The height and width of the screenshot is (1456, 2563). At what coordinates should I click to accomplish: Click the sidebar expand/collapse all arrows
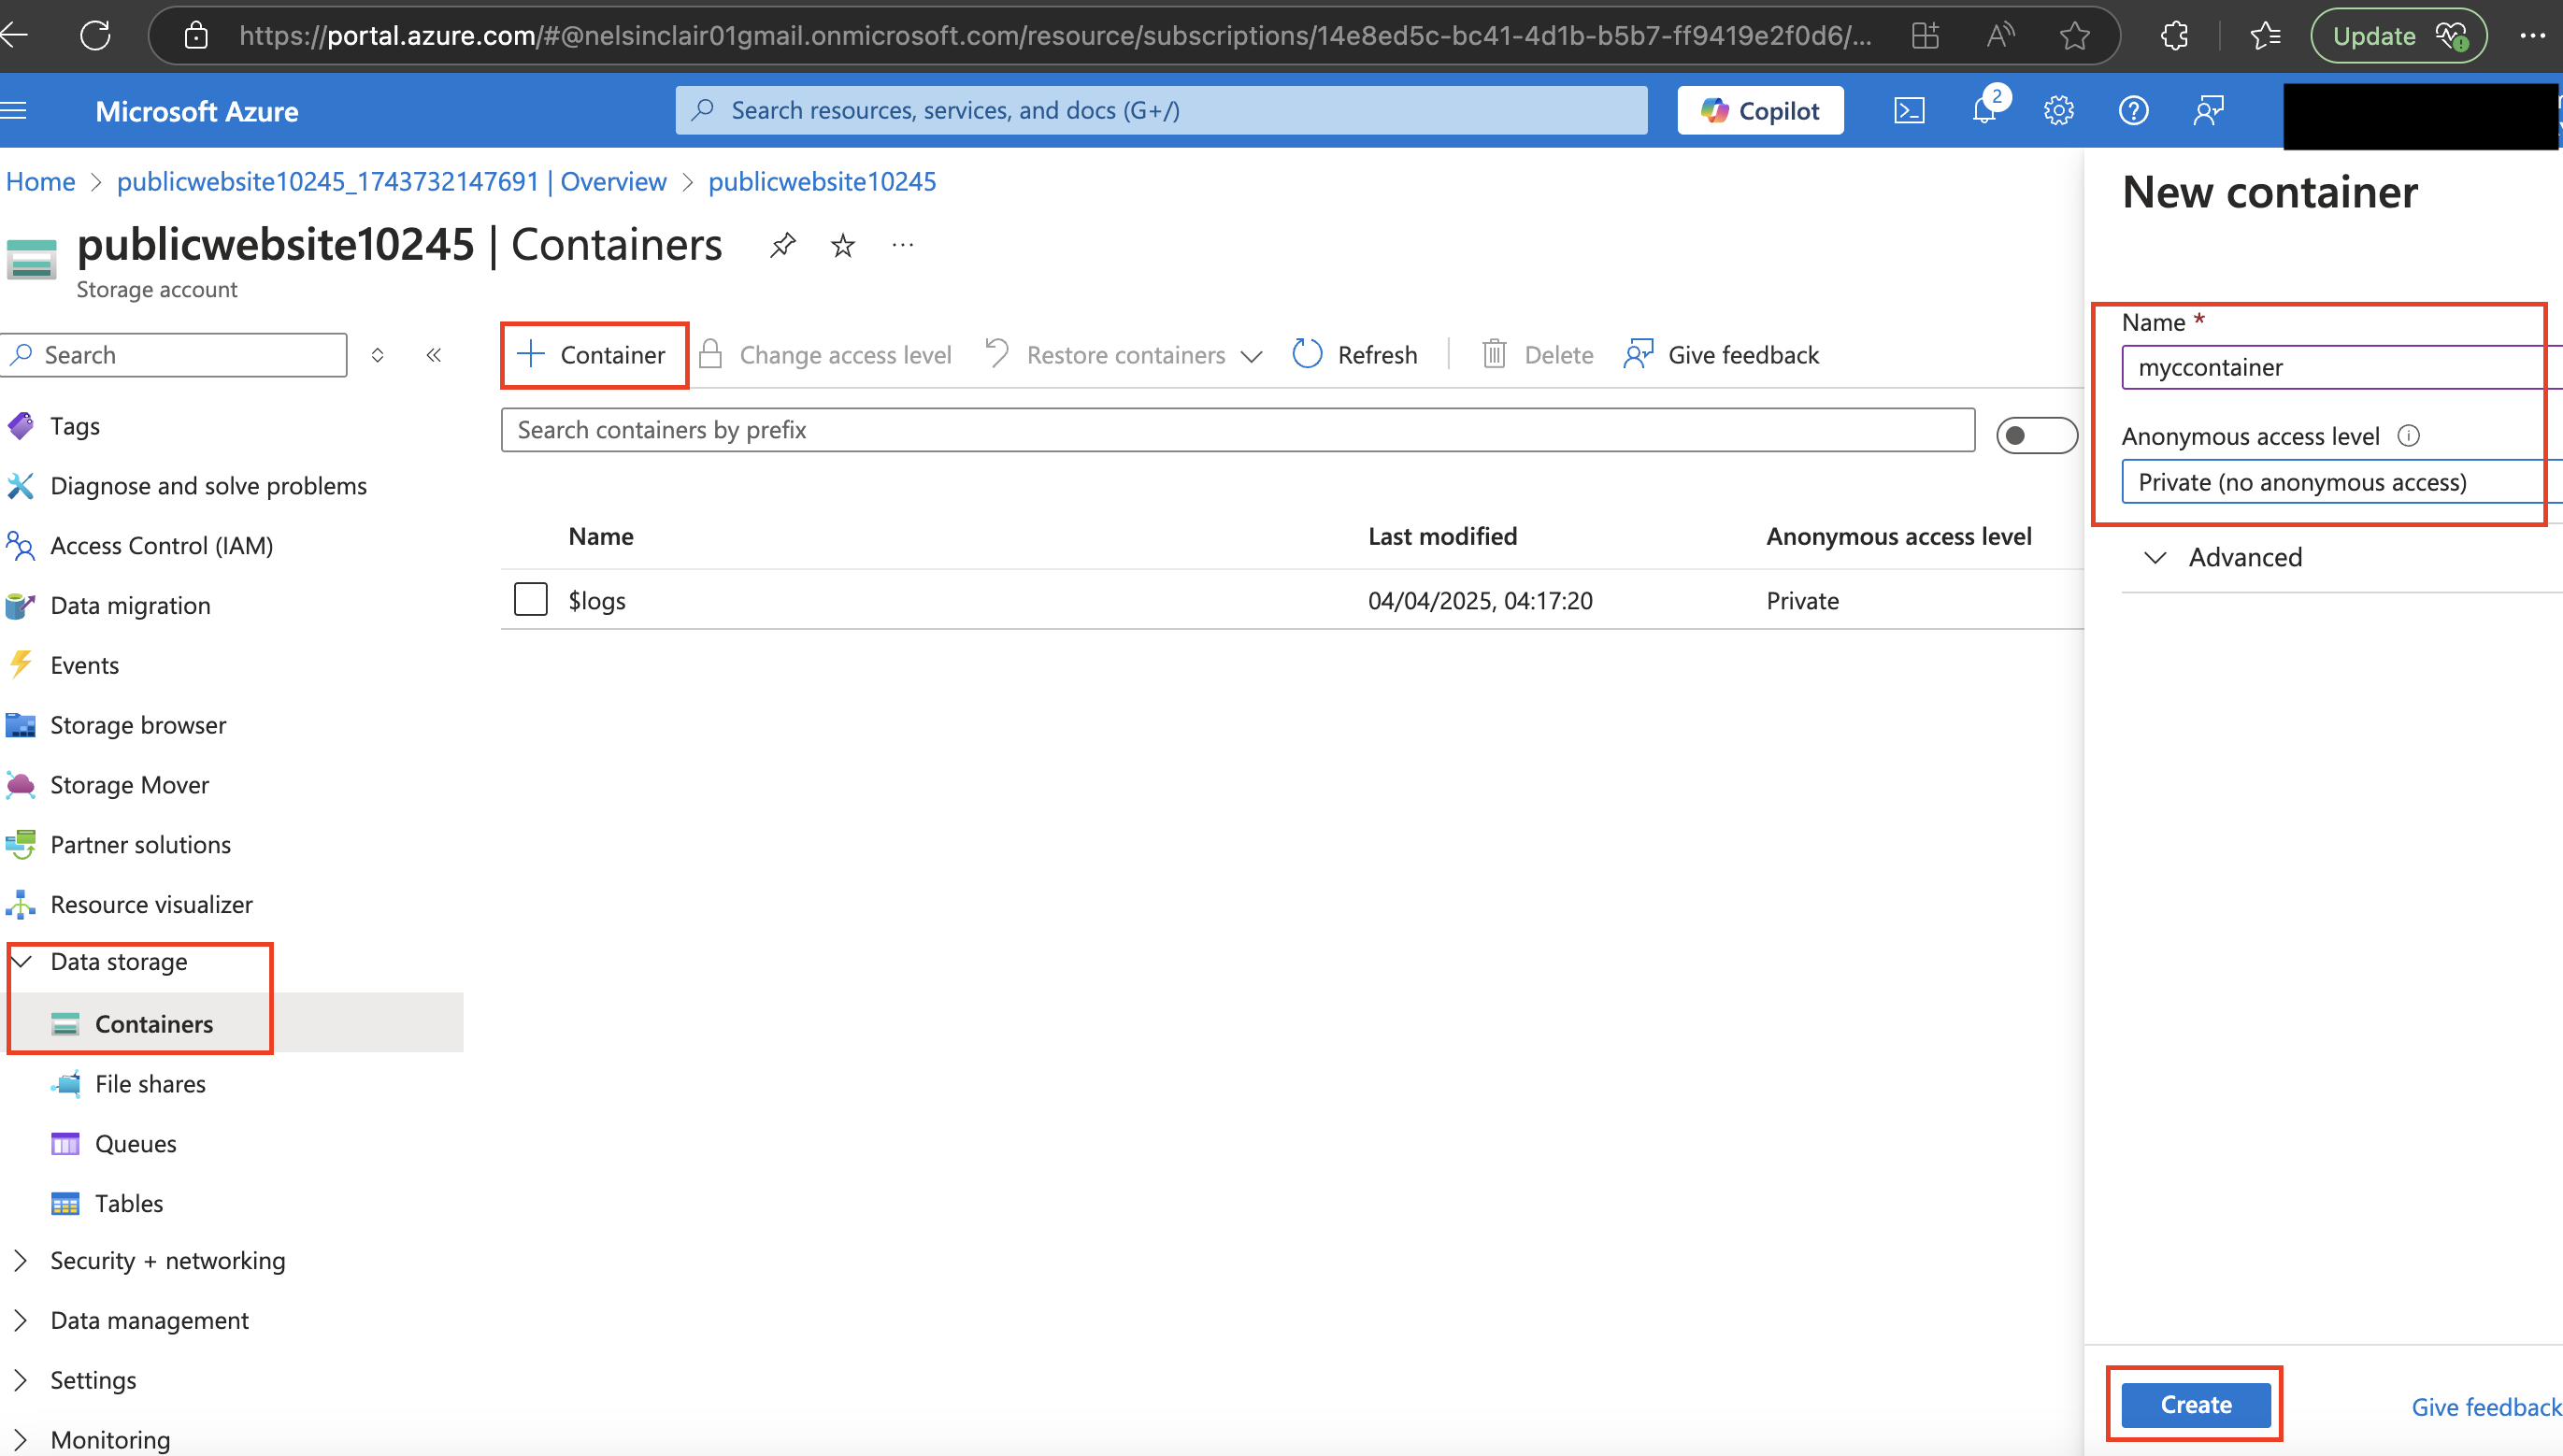click(x=378, y=355)
